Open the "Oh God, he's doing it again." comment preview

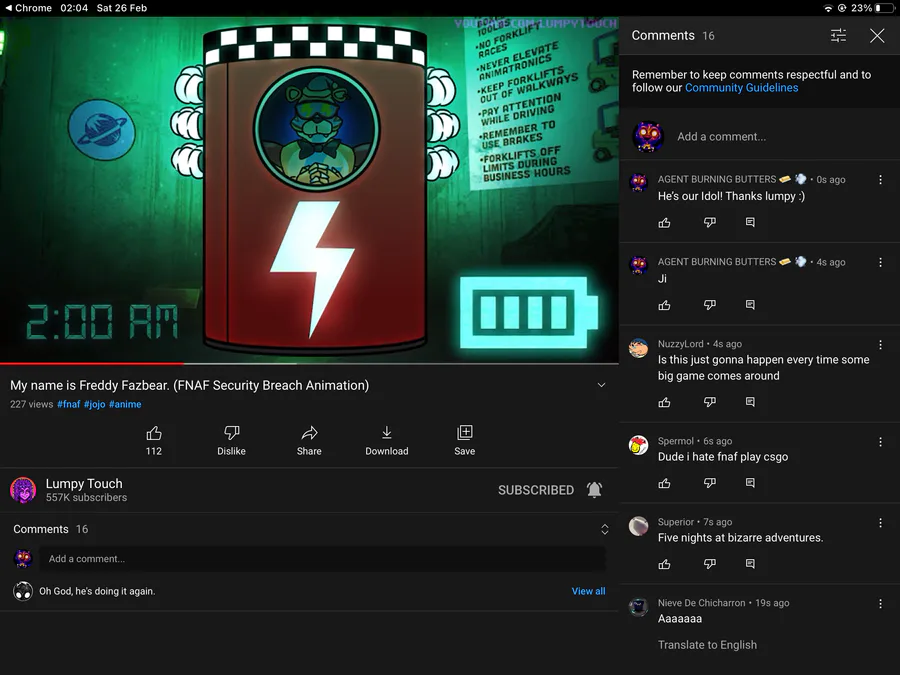pos(97,591)
